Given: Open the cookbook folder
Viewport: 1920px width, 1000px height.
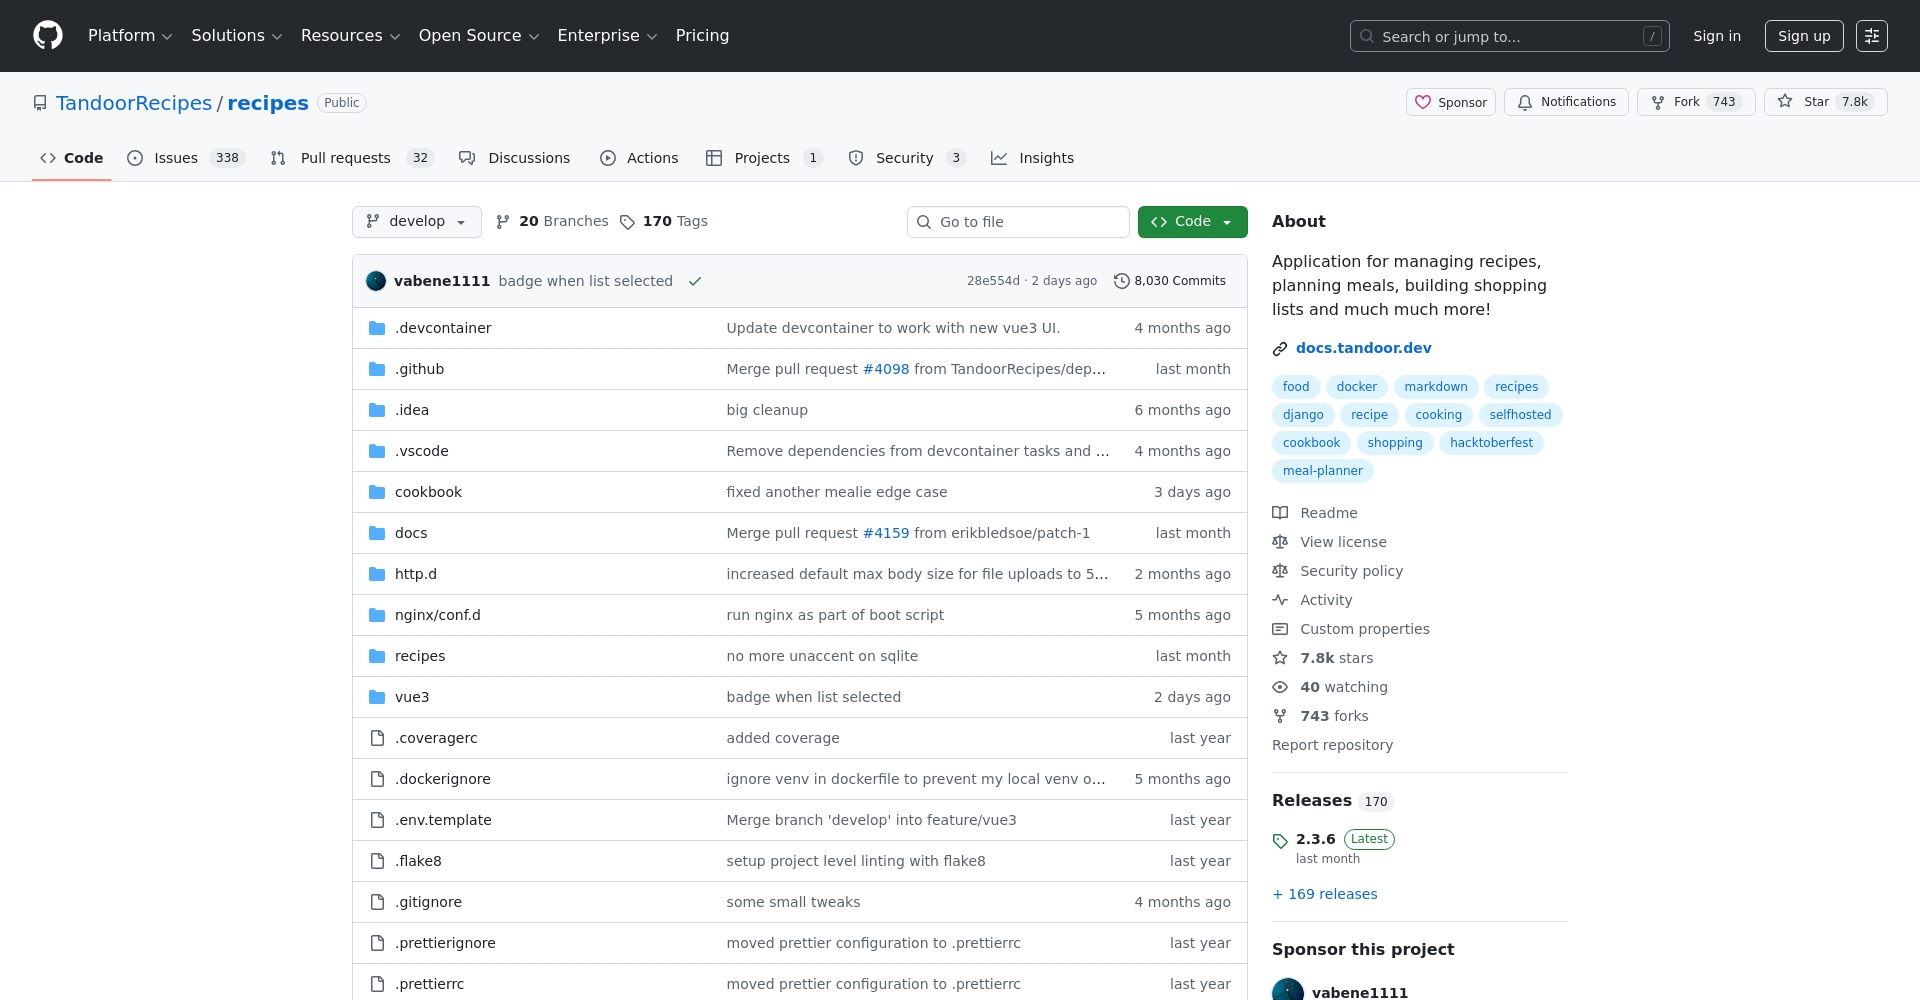Looking at the screenshot, I should click(x=428, y=492).
